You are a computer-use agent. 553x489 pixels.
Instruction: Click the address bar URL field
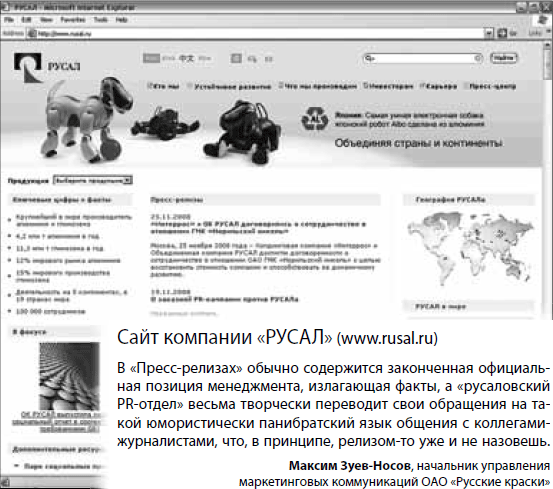pyautogui.click(x=260, y=33)
